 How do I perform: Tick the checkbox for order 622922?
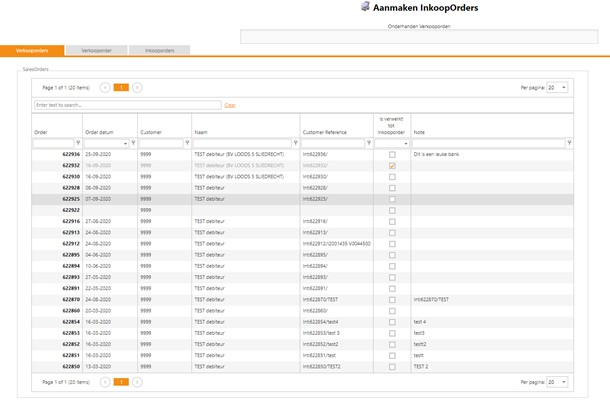(392, 210)
